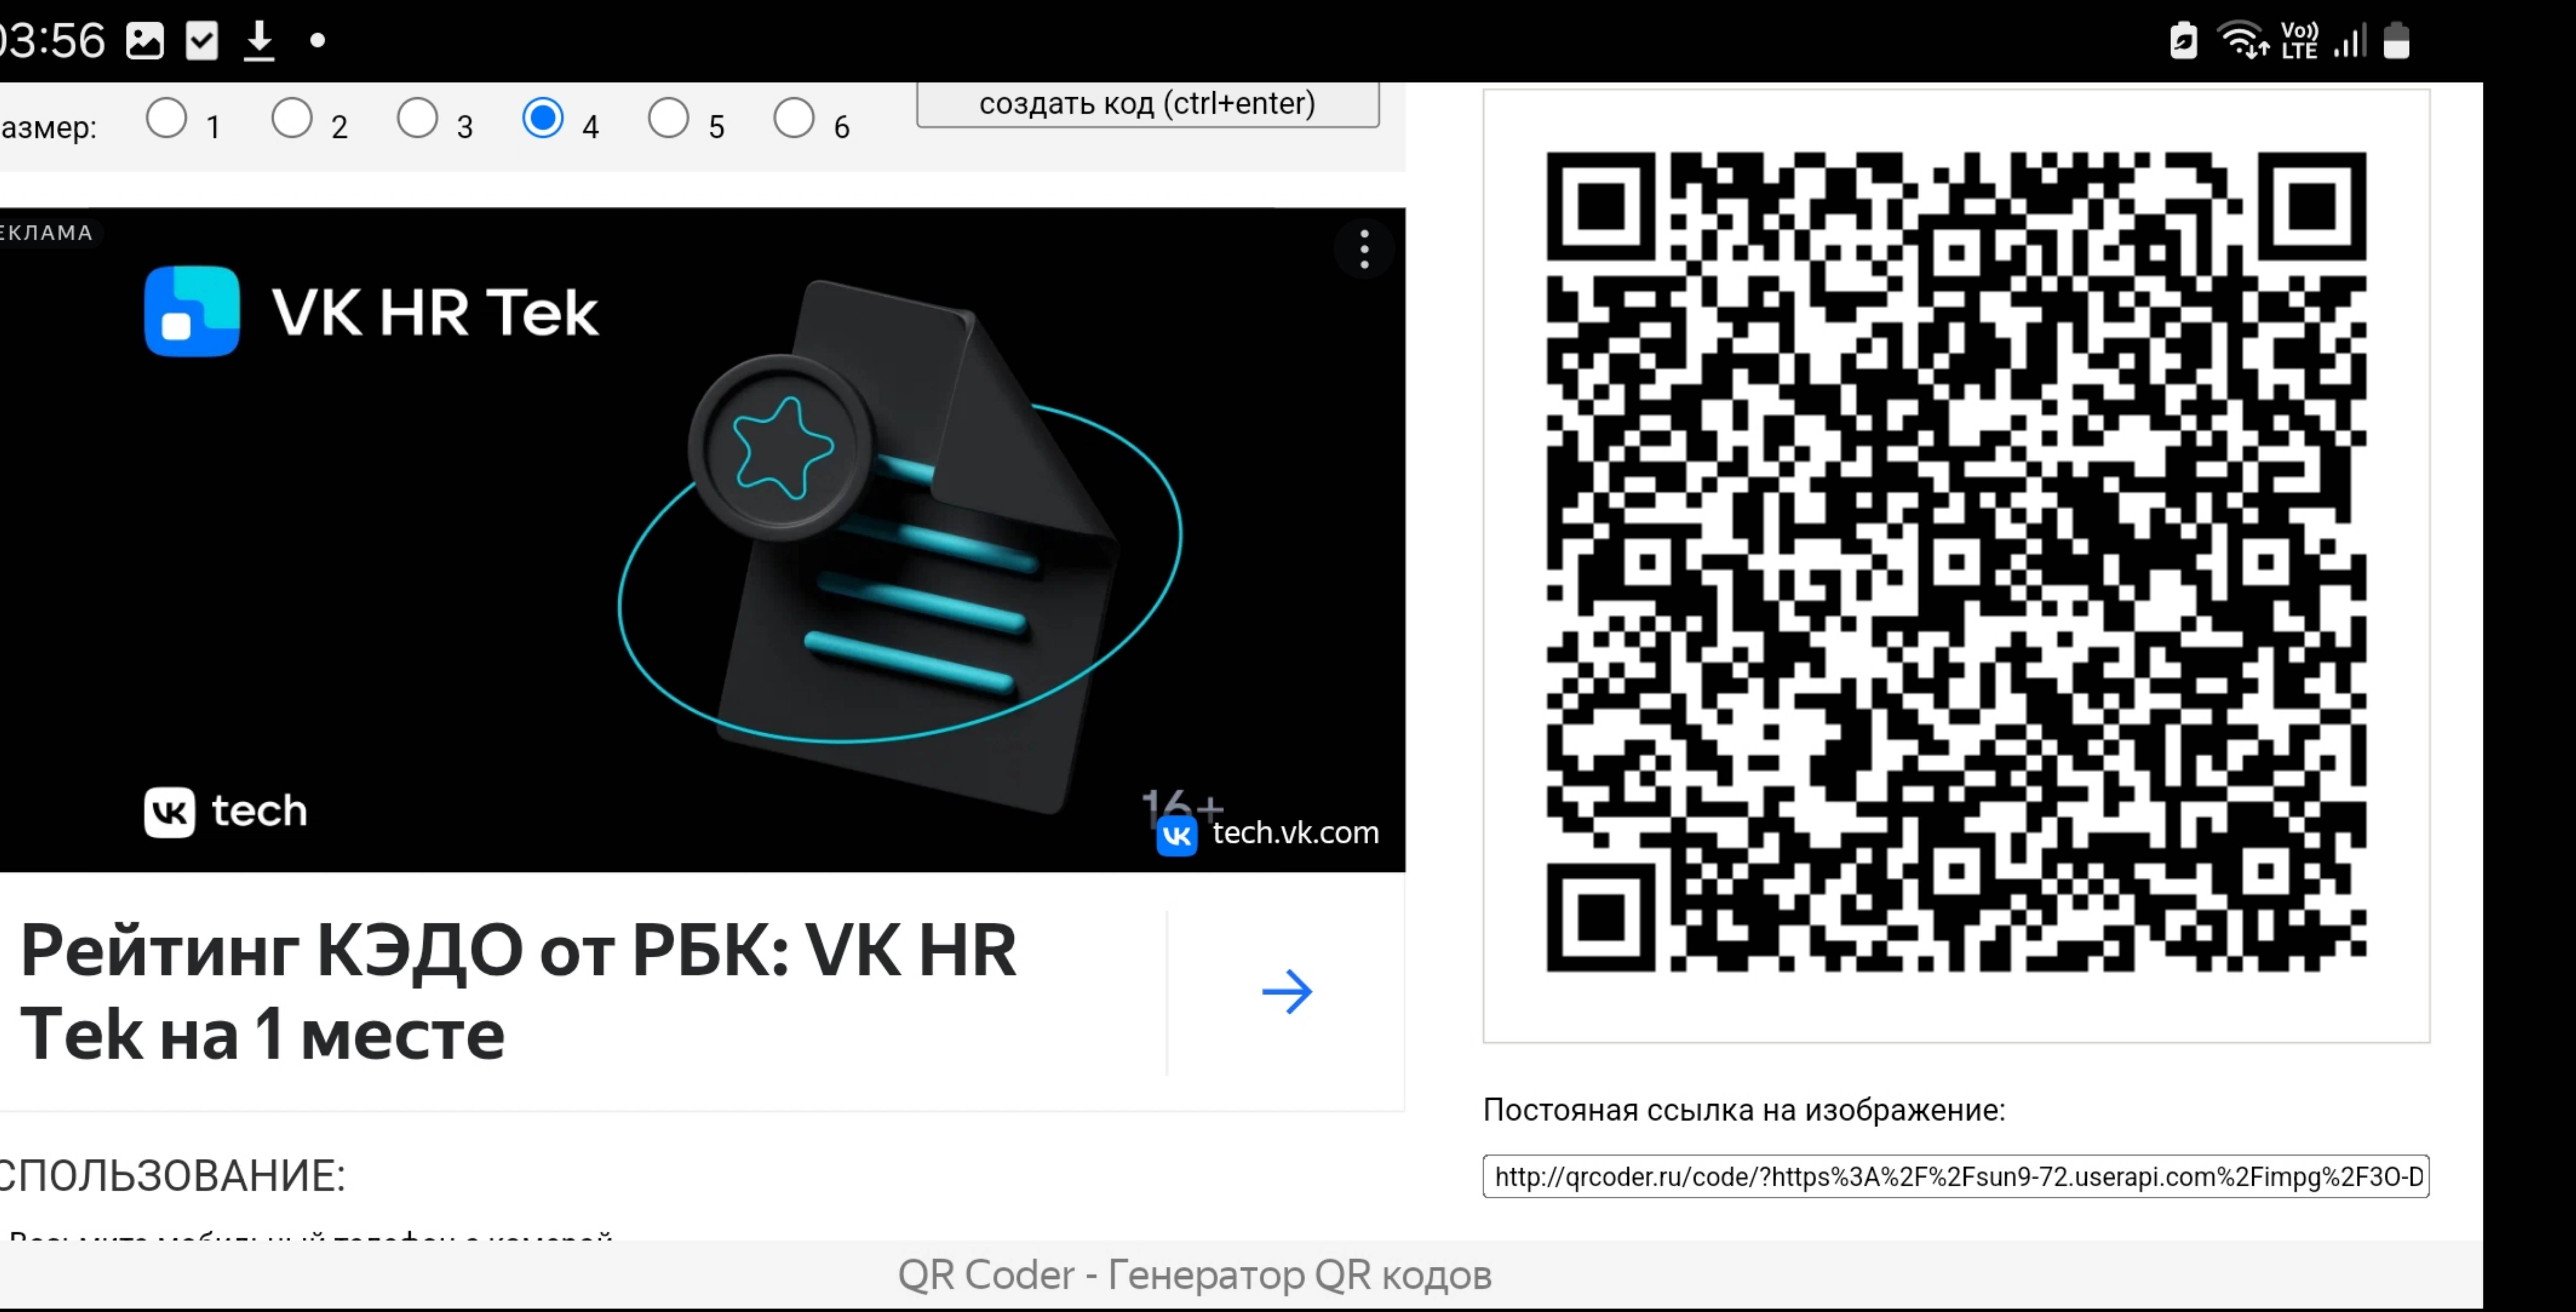Focus the permanent image link field
The width and height of the screenshot is (2576, 1312).
coord(1956,1177)
